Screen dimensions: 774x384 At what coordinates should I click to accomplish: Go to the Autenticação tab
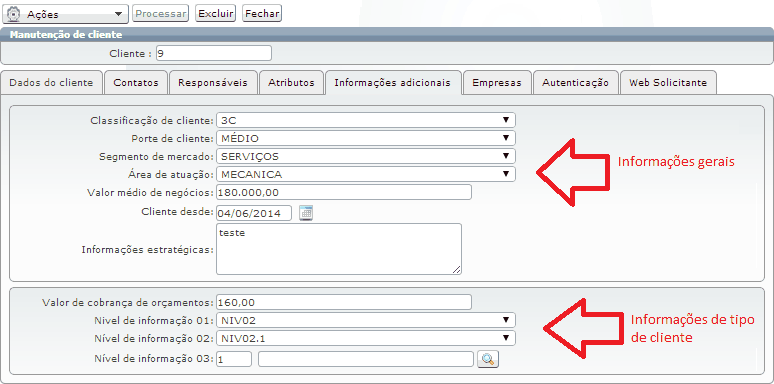click(576, 82)
